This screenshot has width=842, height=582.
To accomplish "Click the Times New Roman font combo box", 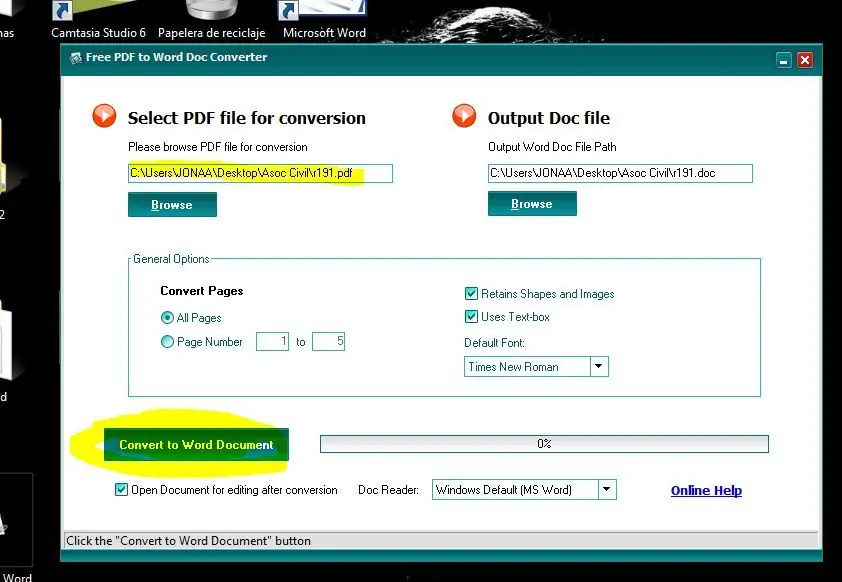I will click(536, 367).
